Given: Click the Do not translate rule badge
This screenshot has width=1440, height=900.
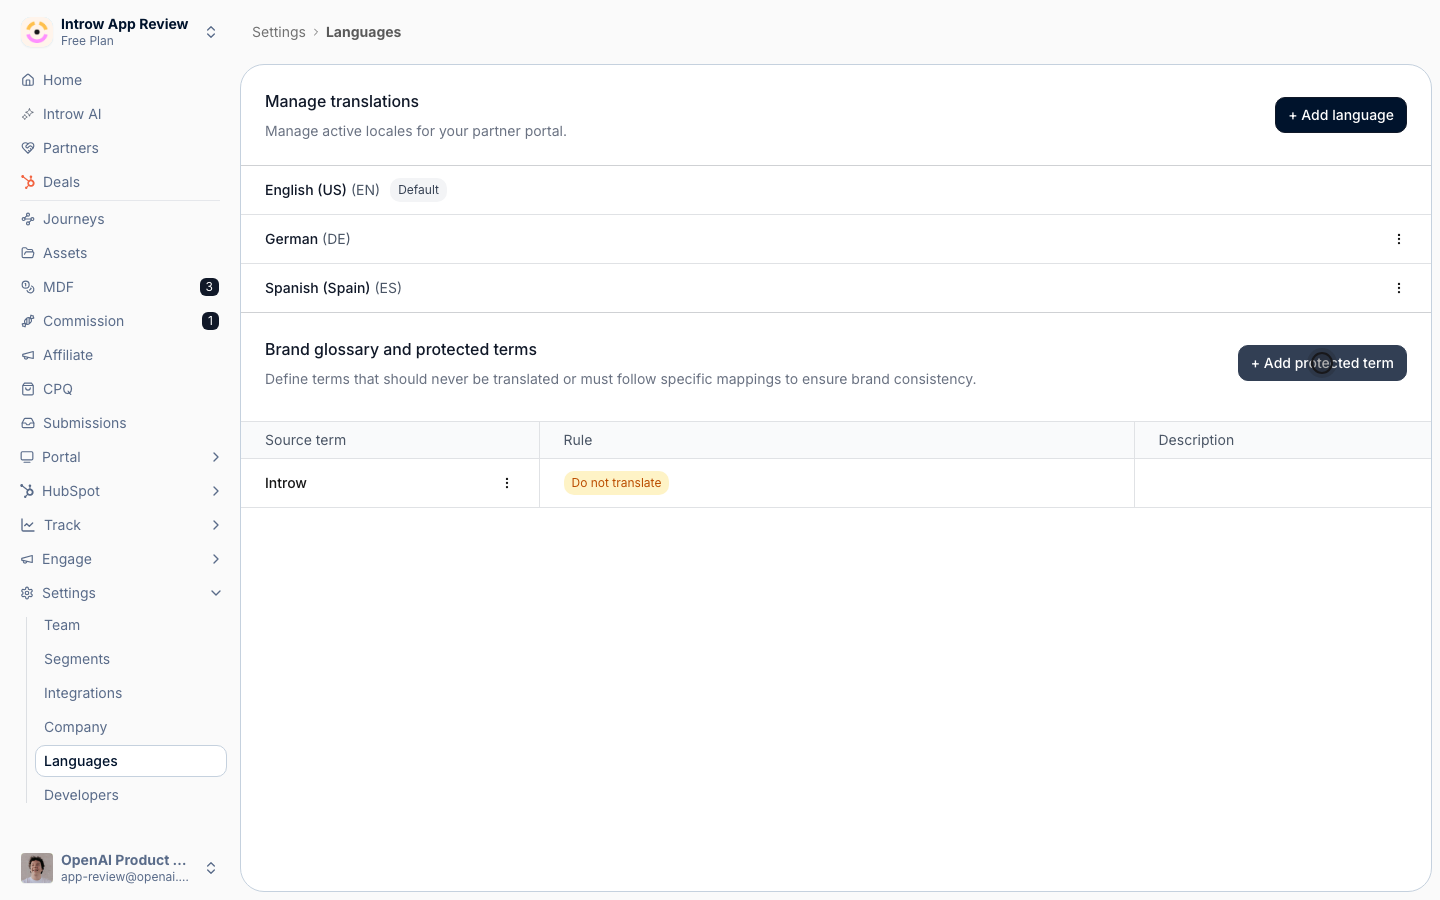Looking at the screenshot, I should point(616,483).
